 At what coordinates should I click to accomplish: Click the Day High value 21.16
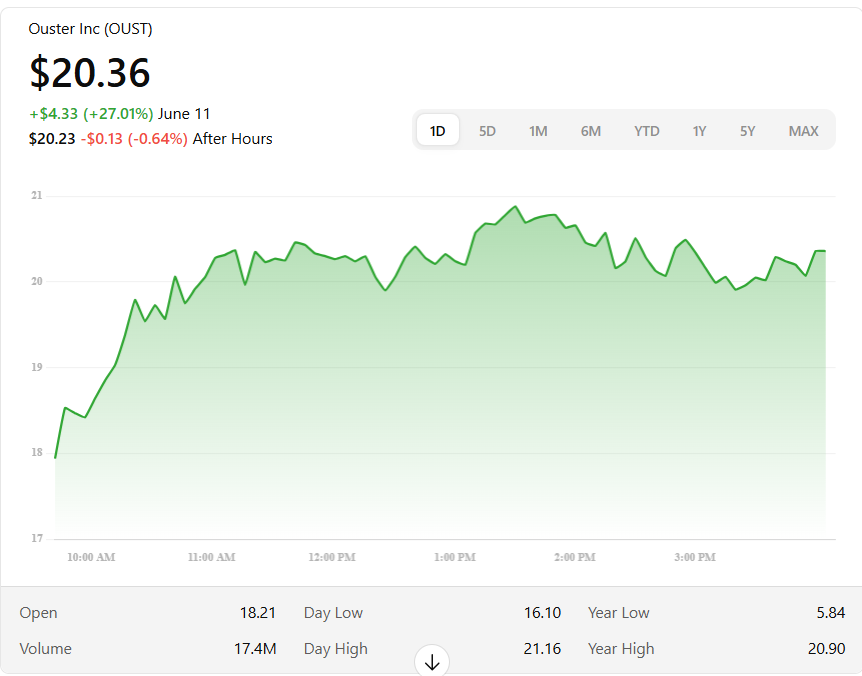point(542,649)
